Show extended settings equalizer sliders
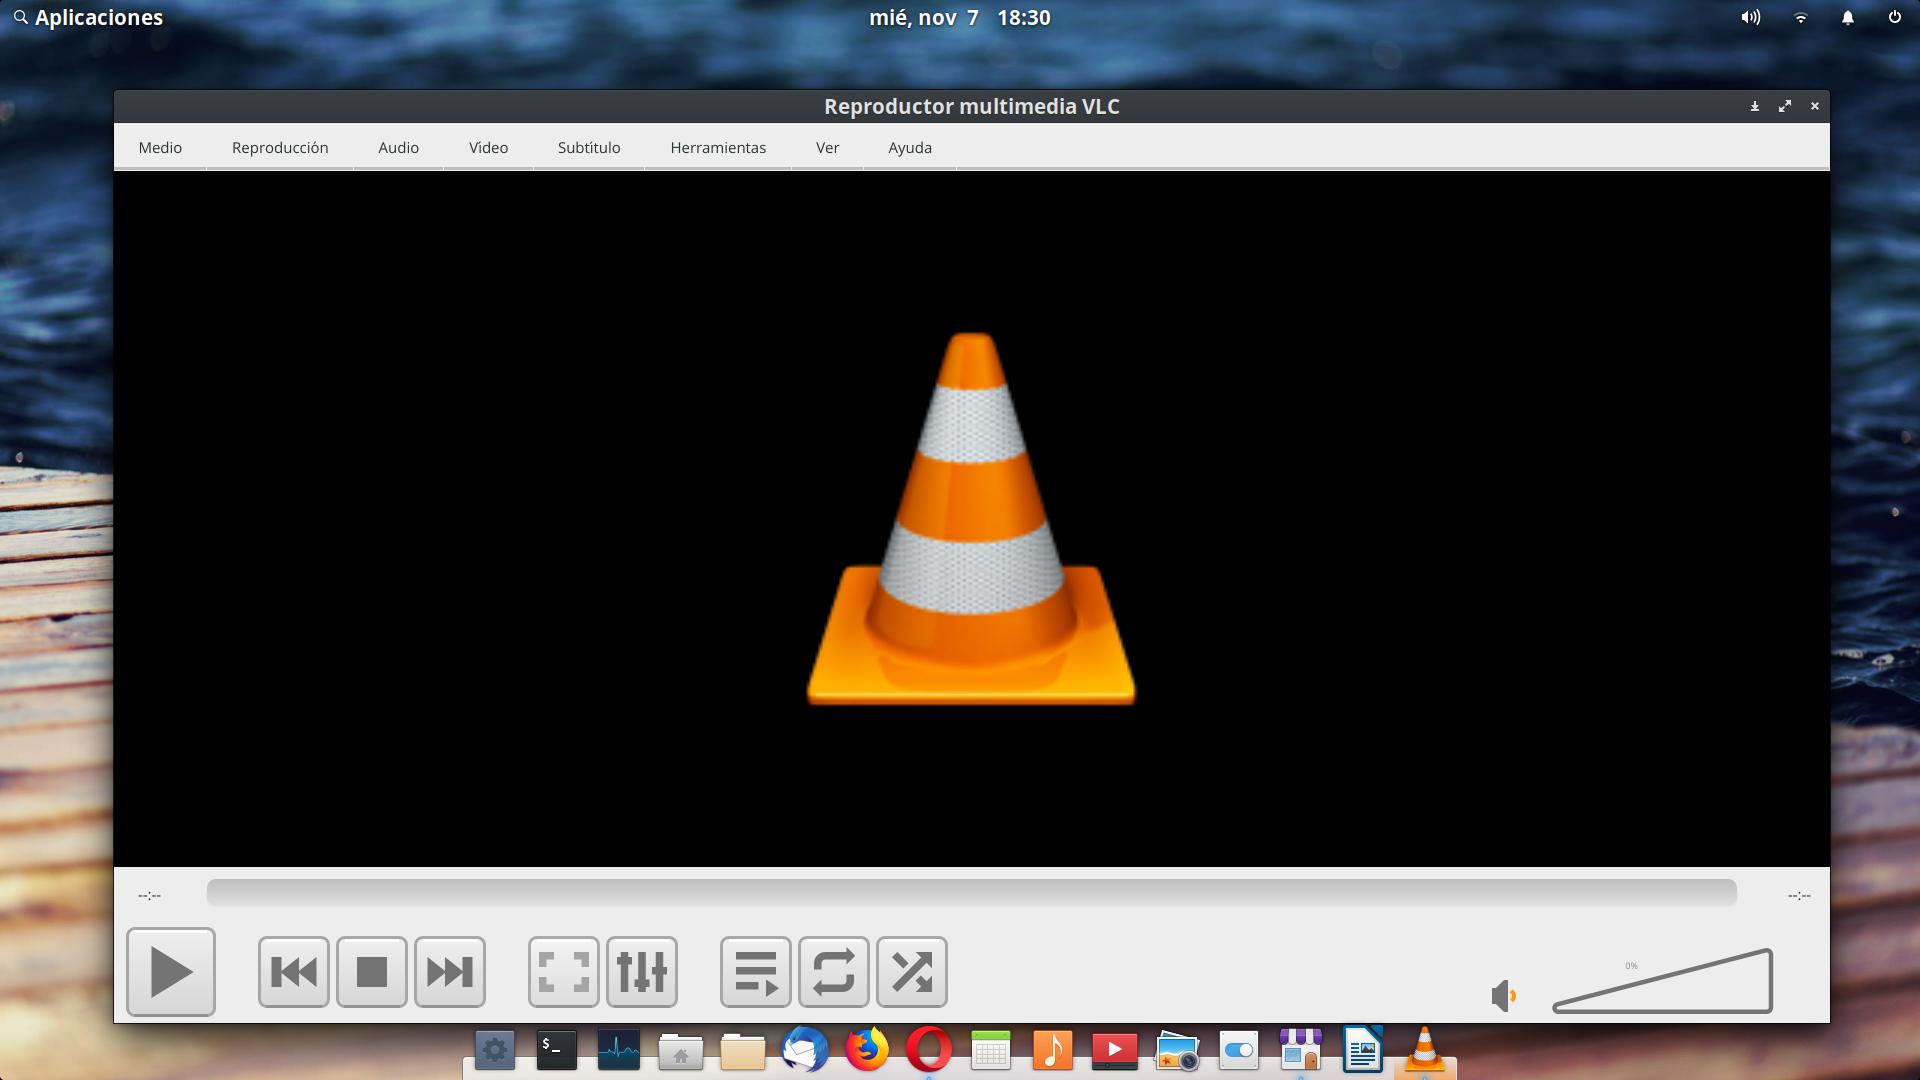Image resolution: width=1920 pixels, height=1080 pixels. click(642, 972)
